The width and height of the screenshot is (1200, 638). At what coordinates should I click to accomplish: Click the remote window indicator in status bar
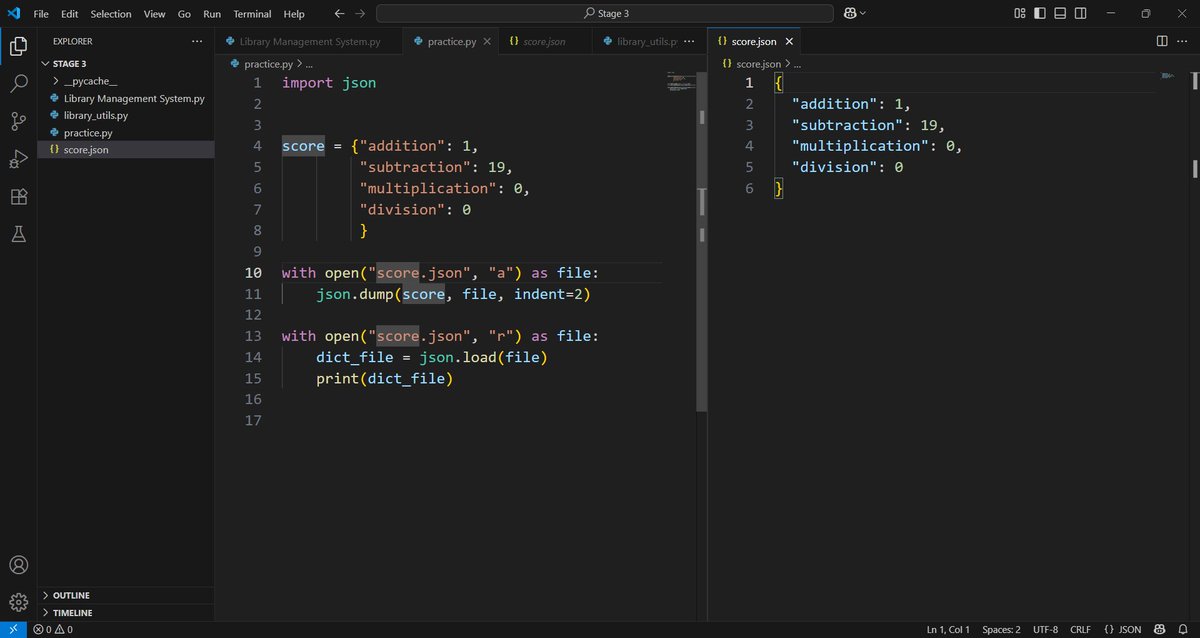pos(13,629)
